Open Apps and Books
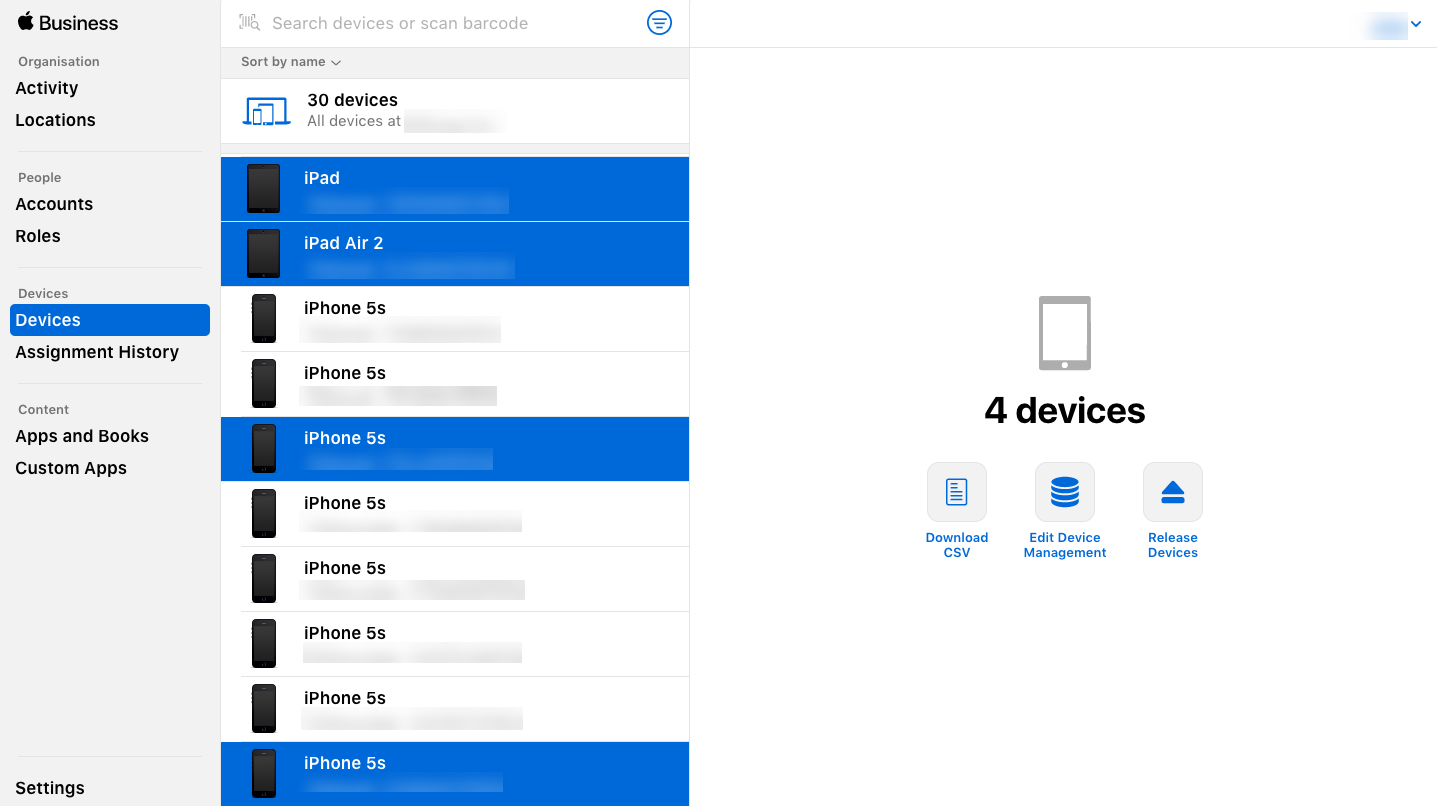Screen dimensions: 1437x806 pyautogui.click(x=82, y=436)
